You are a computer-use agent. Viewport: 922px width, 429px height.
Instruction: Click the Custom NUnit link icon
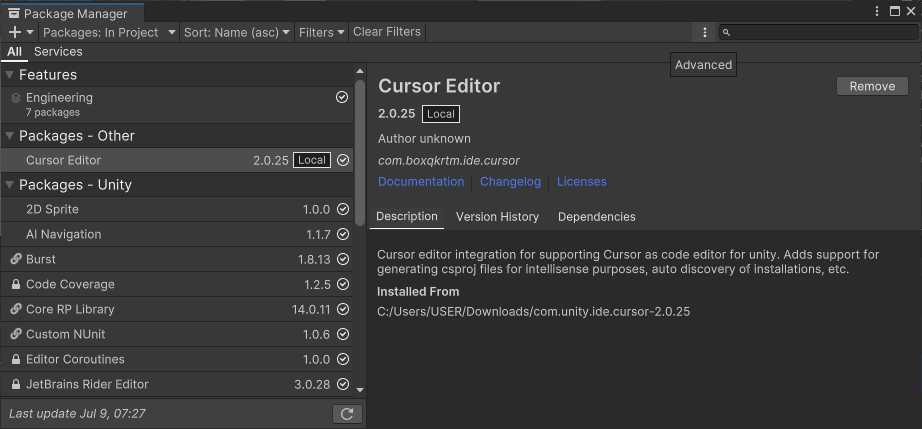click(x=16, y=334)
